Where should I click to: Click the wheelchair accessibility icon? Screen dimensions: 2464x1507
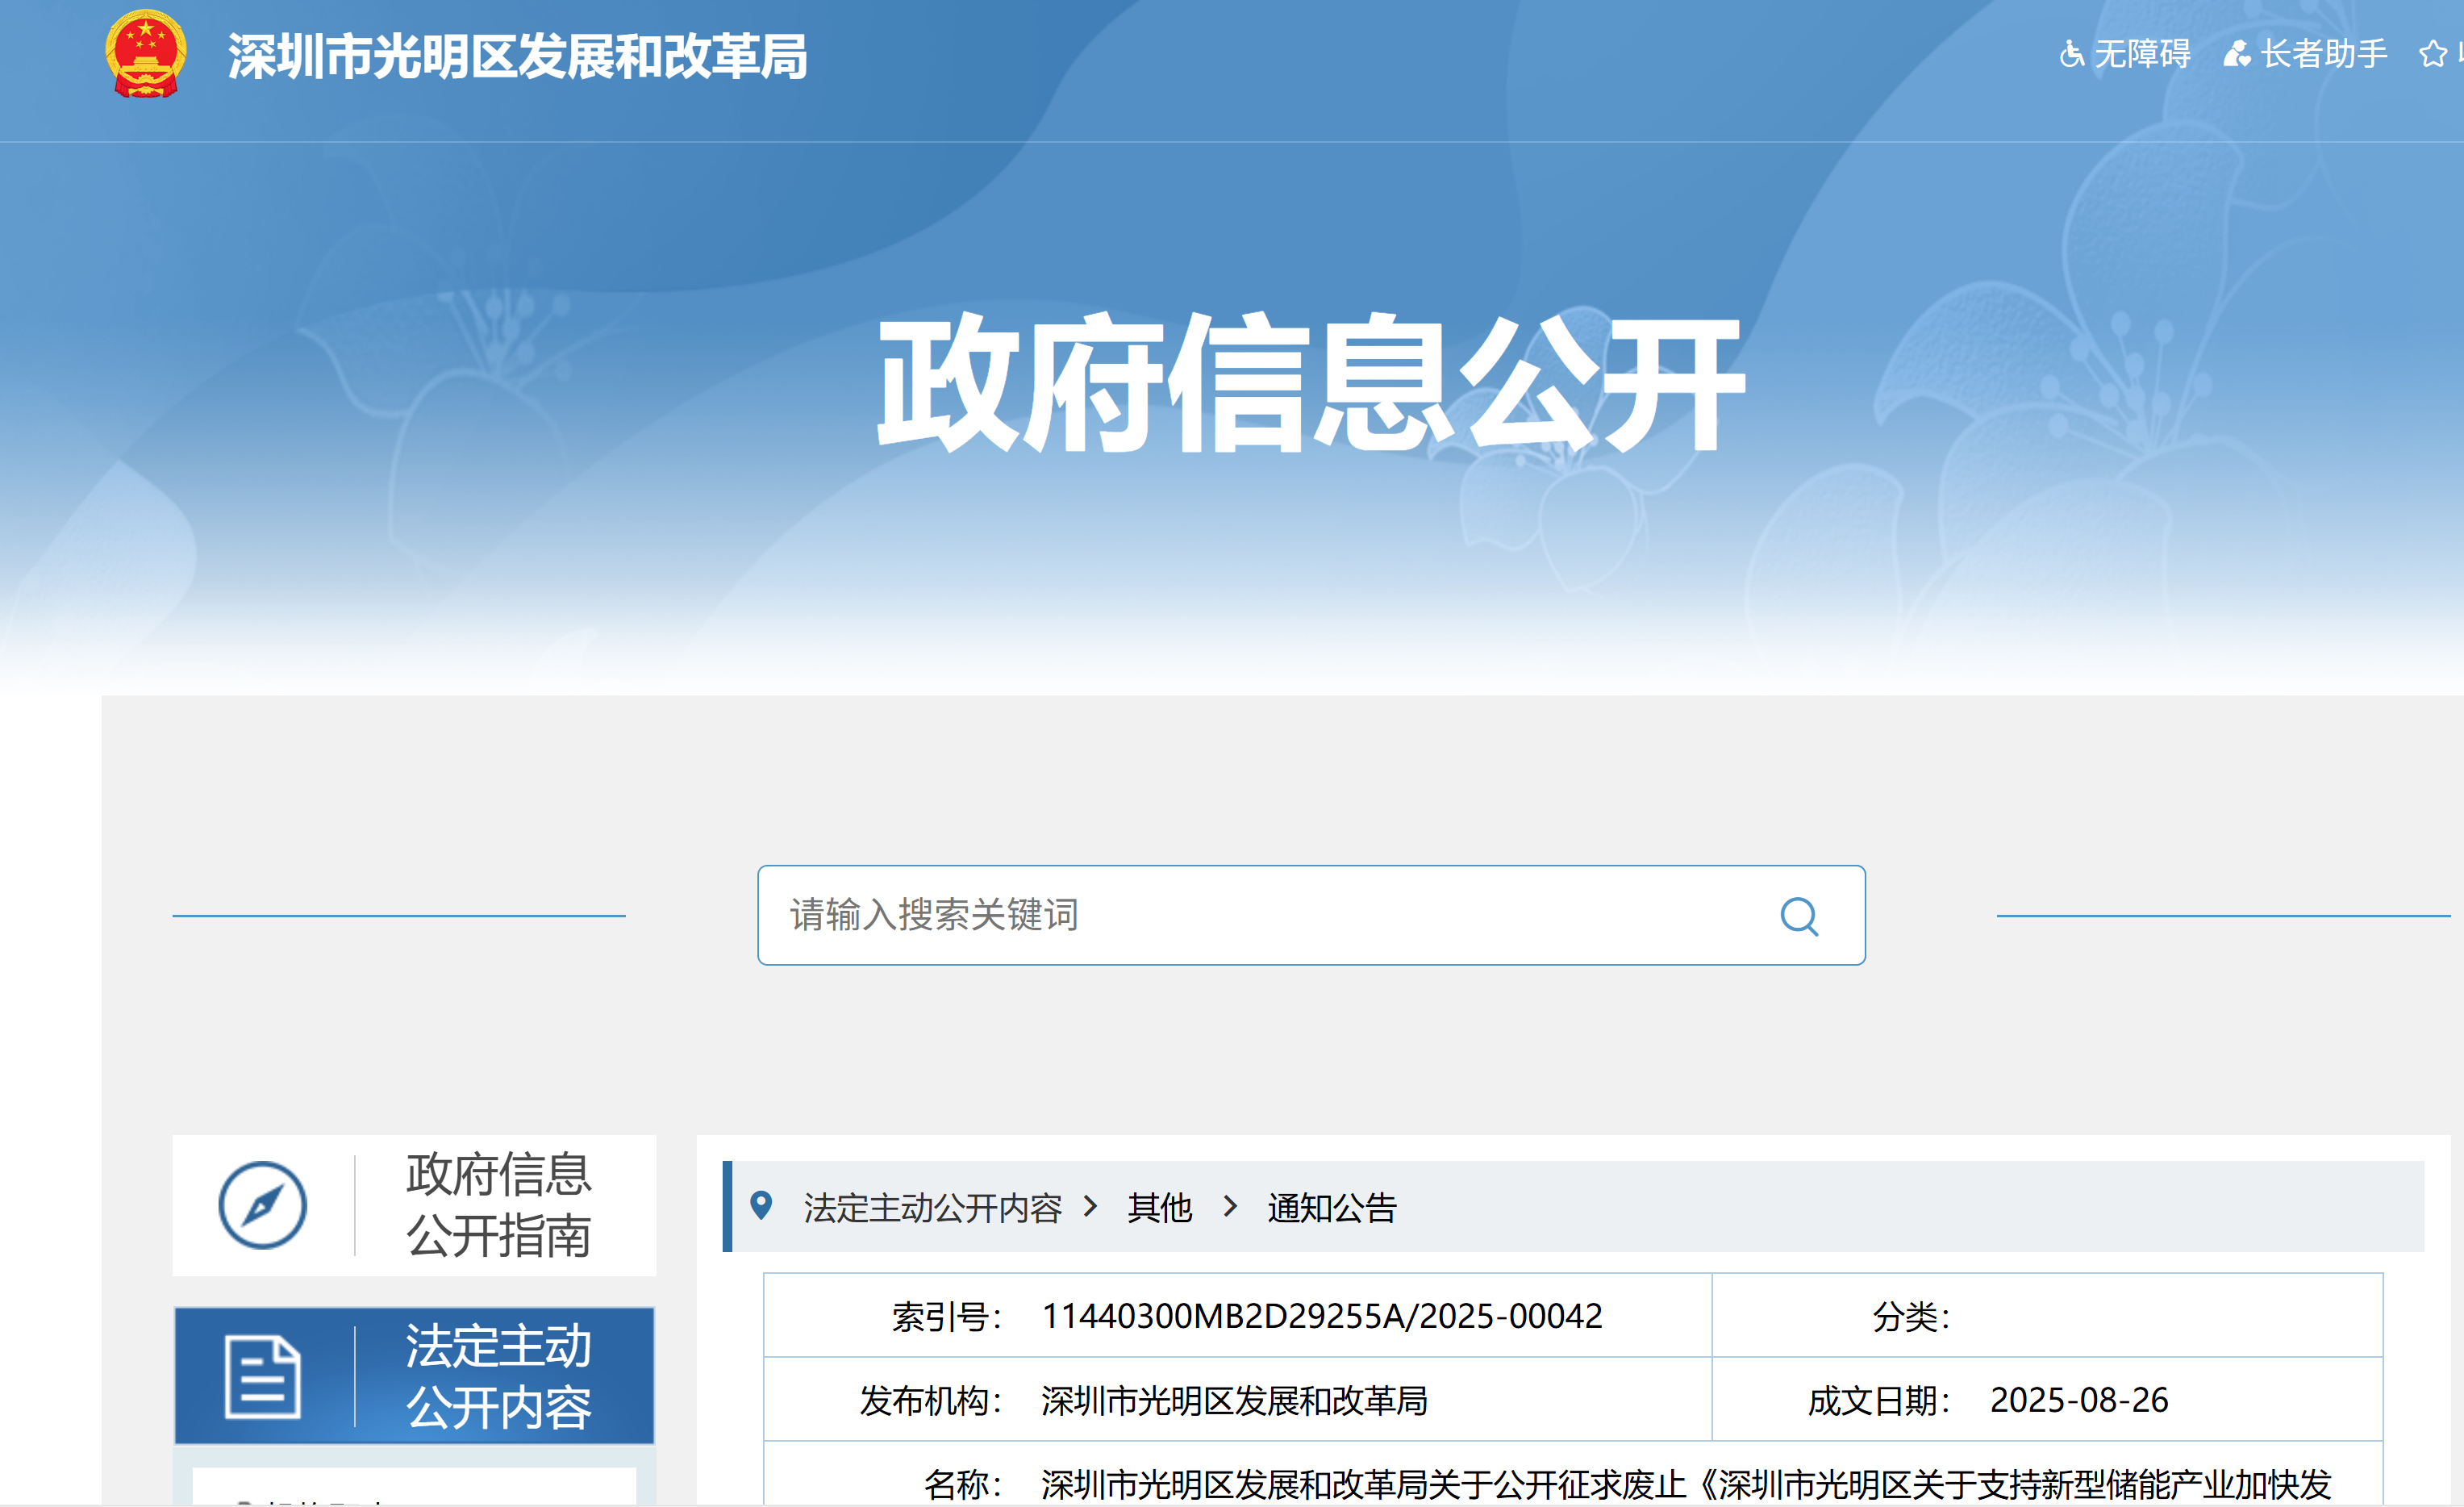pos(2074,53)
